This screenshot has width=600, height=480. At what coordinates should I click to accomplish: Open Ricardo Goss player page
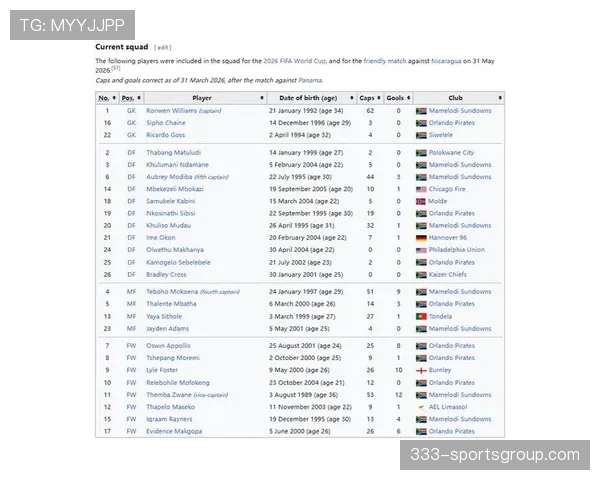(x=165, y=135)
